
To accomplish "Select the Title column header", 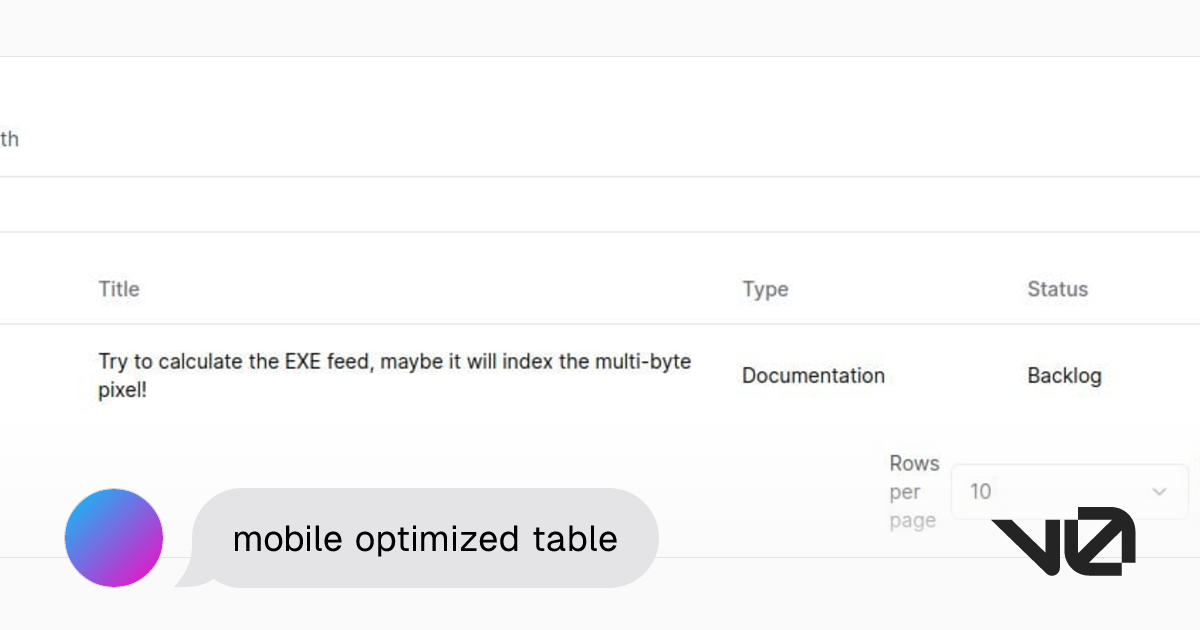I will [118, 289].
